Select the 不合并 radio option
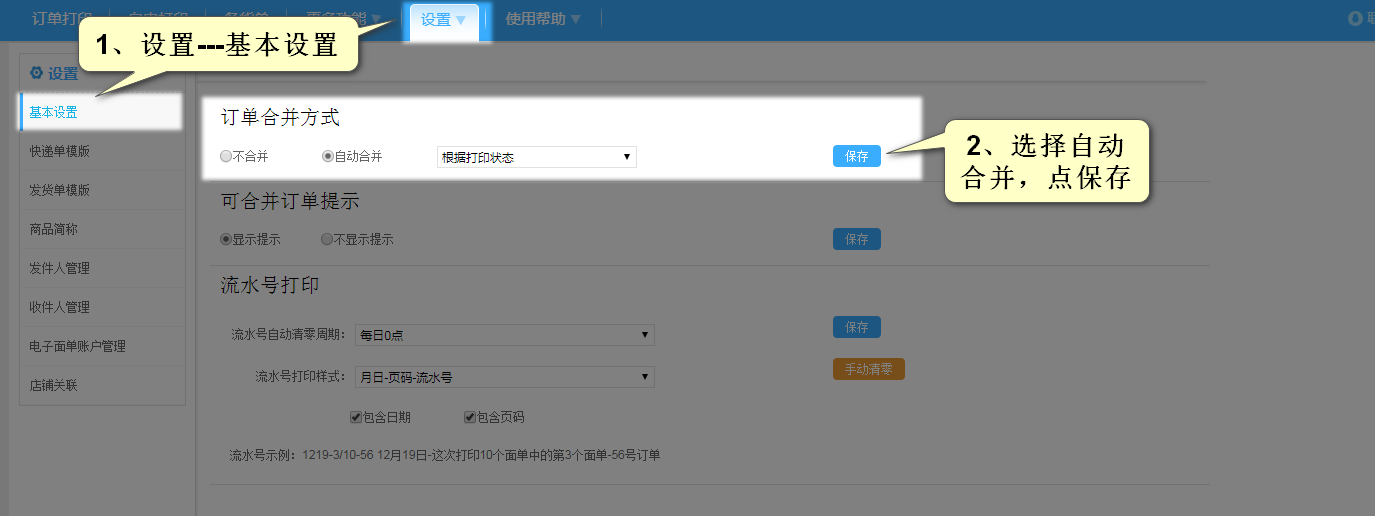Image resolution: width=1375 pixels, height=516 pixels. tap(226, 157)
